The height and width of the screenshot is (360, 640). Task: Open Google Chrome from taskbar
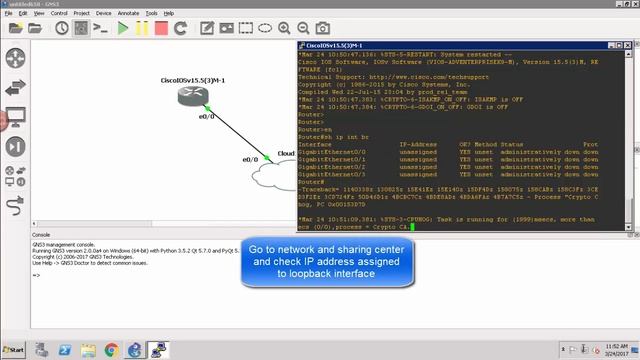(111, 350)
